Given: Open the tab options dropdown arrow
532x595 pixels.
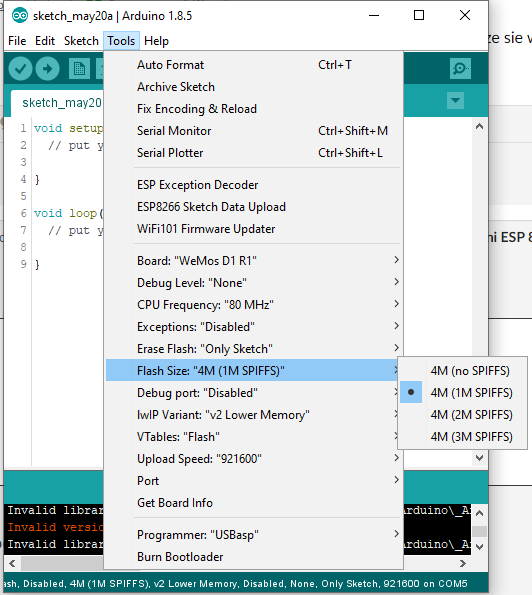Looking at the screenshot, I should coord(455,101).
